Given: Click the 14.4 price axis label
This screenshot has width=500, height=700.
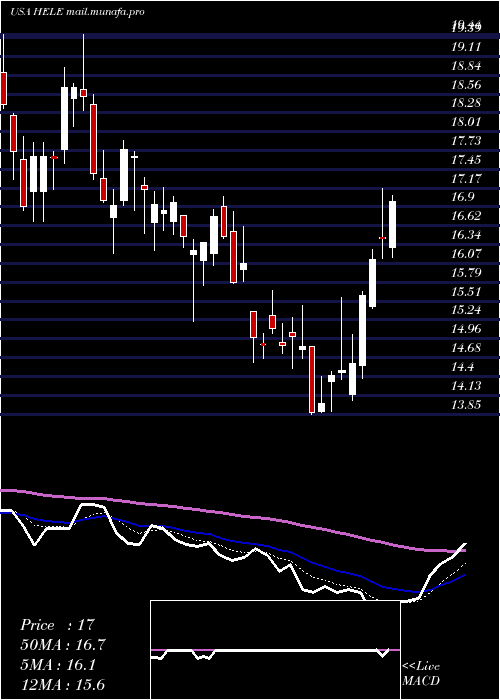Looking at the screenshot, I should click(463, 367).
